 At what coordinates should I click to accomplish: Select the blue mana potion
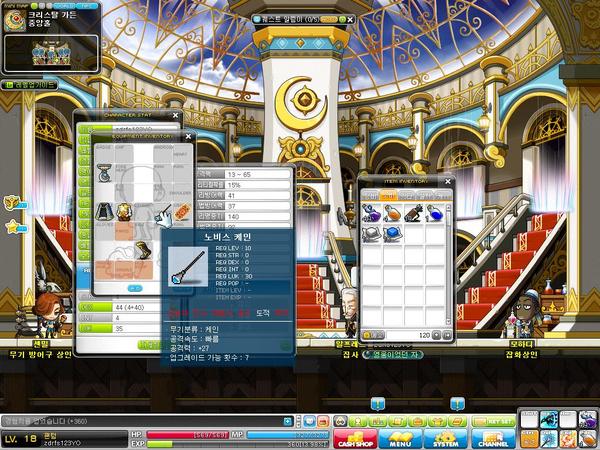(x=435, y=213)
